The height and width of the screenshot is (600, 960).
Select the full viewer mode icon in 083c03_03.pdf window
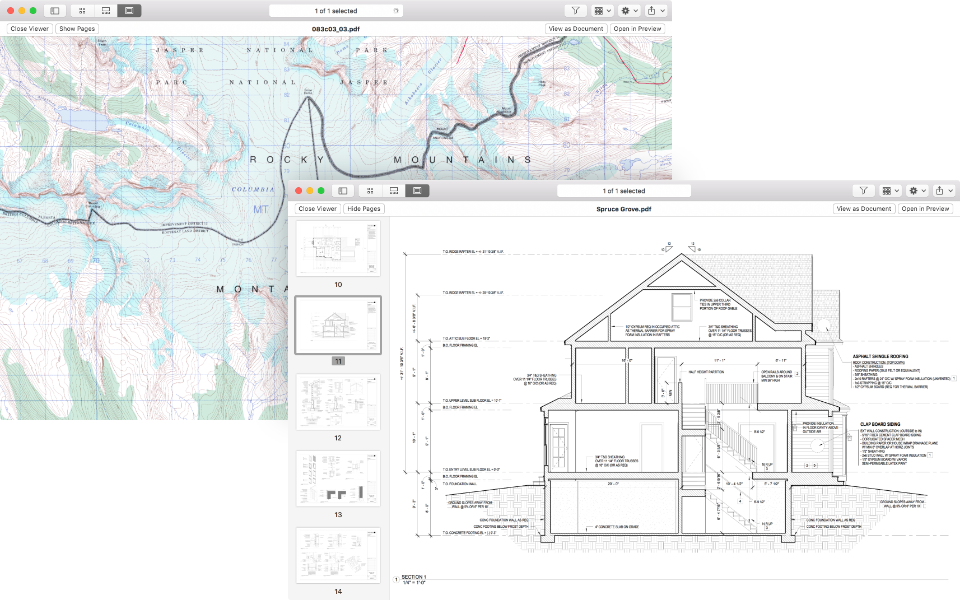(129, 10)
